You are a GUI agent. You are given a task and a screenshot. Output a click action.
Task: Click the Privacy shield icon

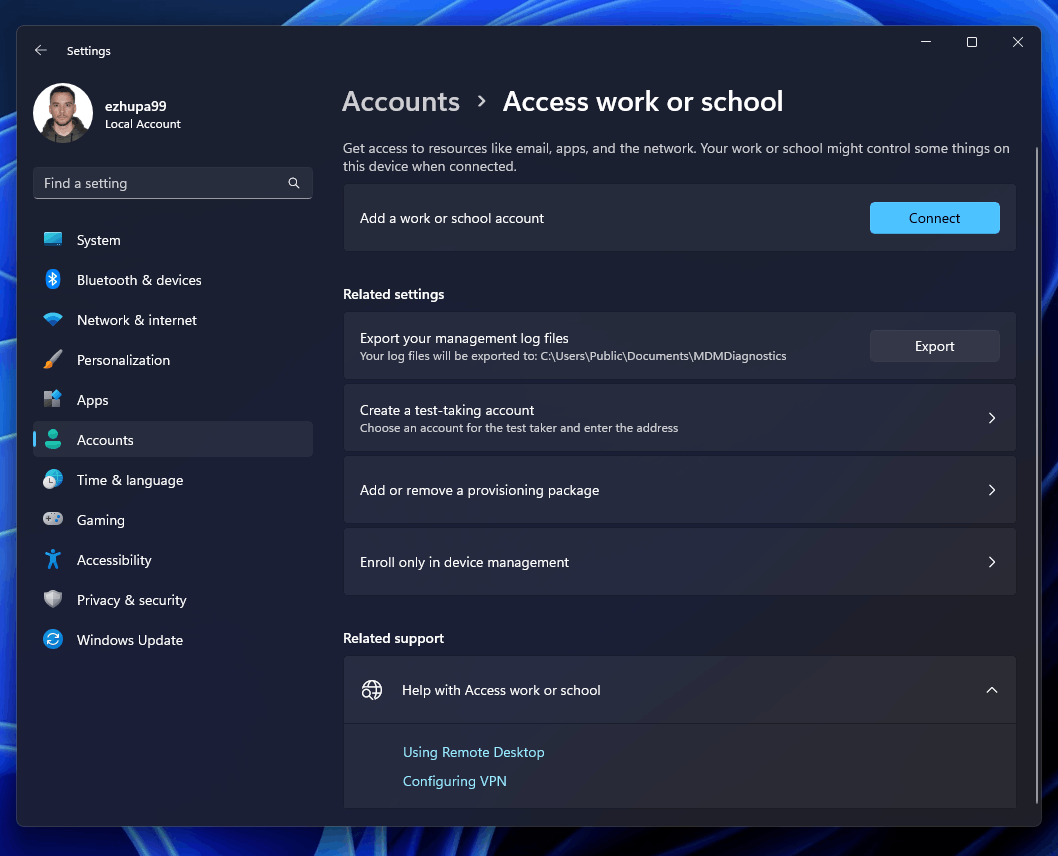53,600
